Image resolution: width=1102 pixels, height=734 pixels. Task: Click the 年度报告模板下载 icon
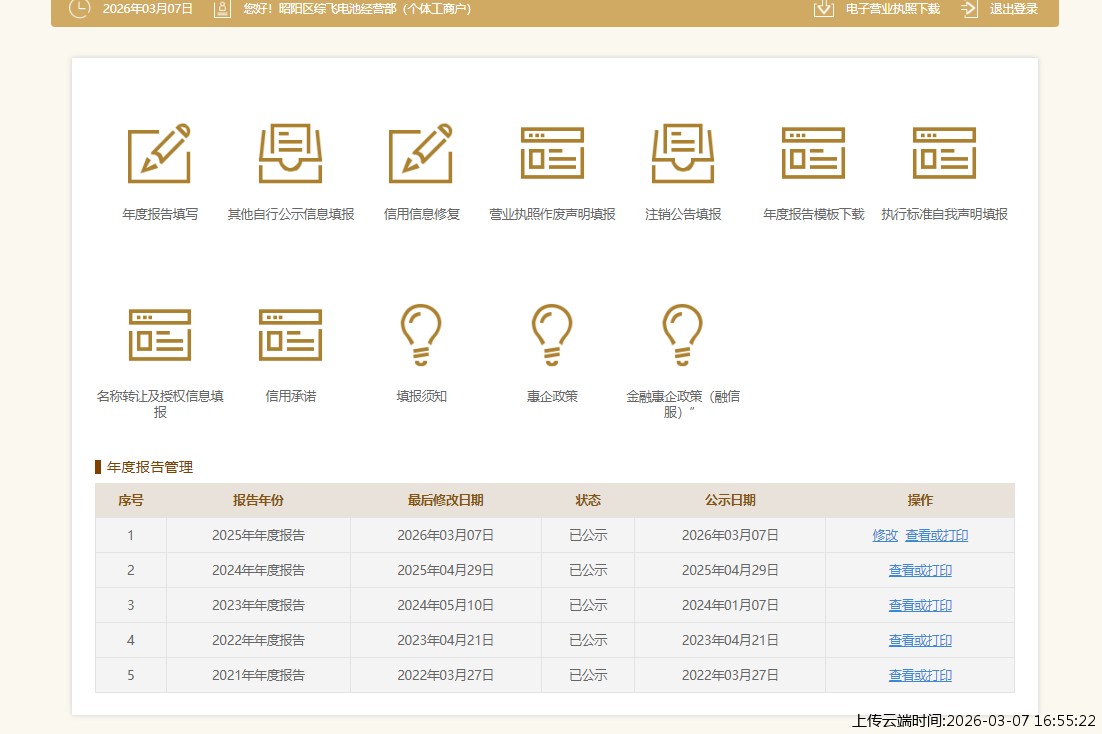(x=813, y=154)
